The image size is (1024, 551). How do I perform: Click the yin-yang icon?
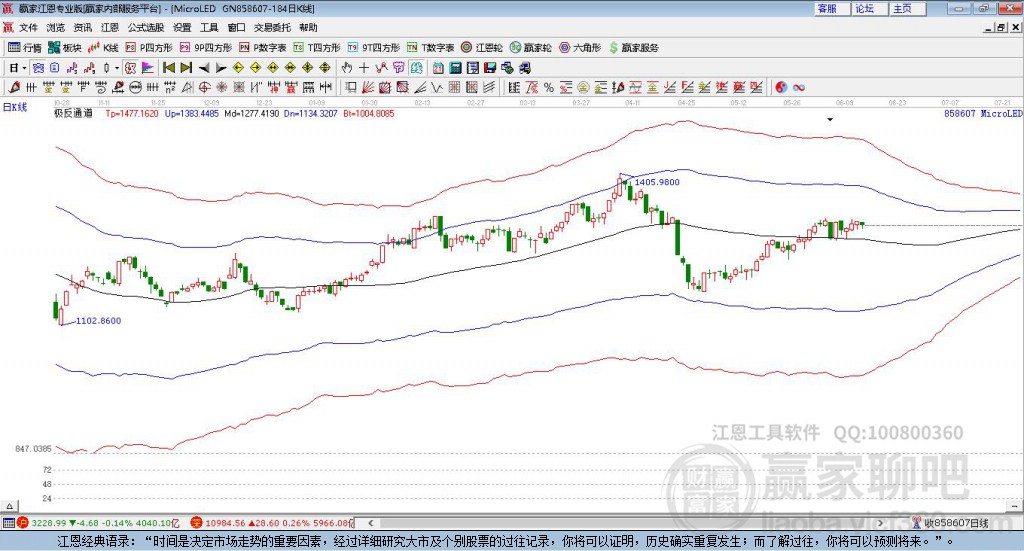782,87
